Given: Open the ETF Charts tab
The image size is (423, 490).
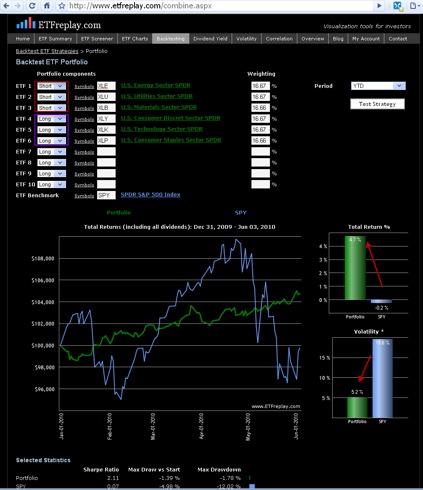Looking at the screenshot, I should click(135, 39).
